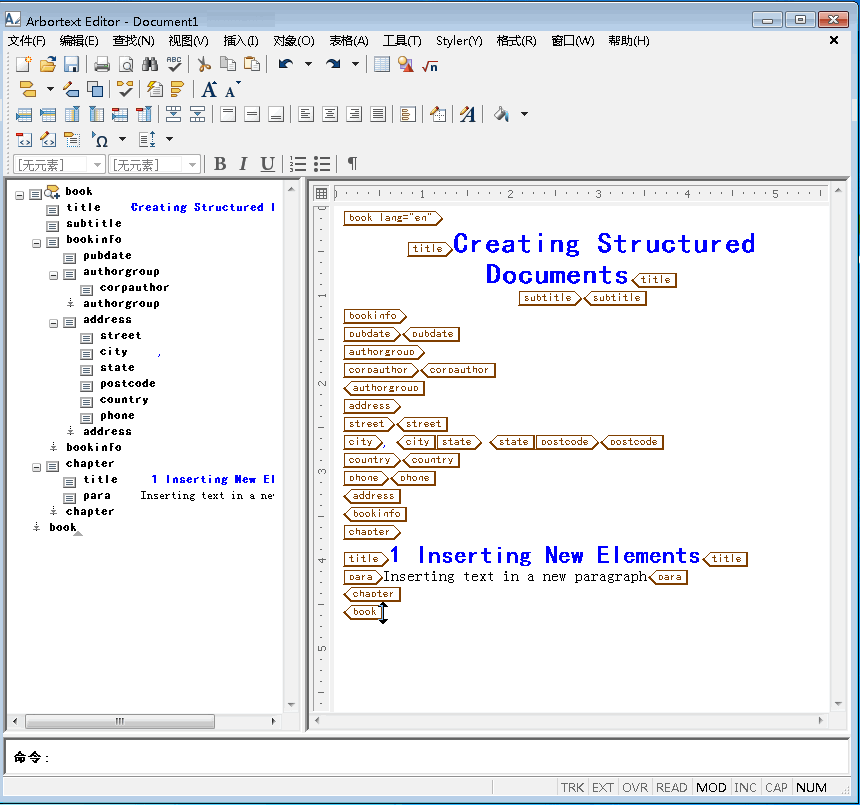Click the large A increase font icon
This screenshot has width=860, height=805.
click(x=209, y=89)
